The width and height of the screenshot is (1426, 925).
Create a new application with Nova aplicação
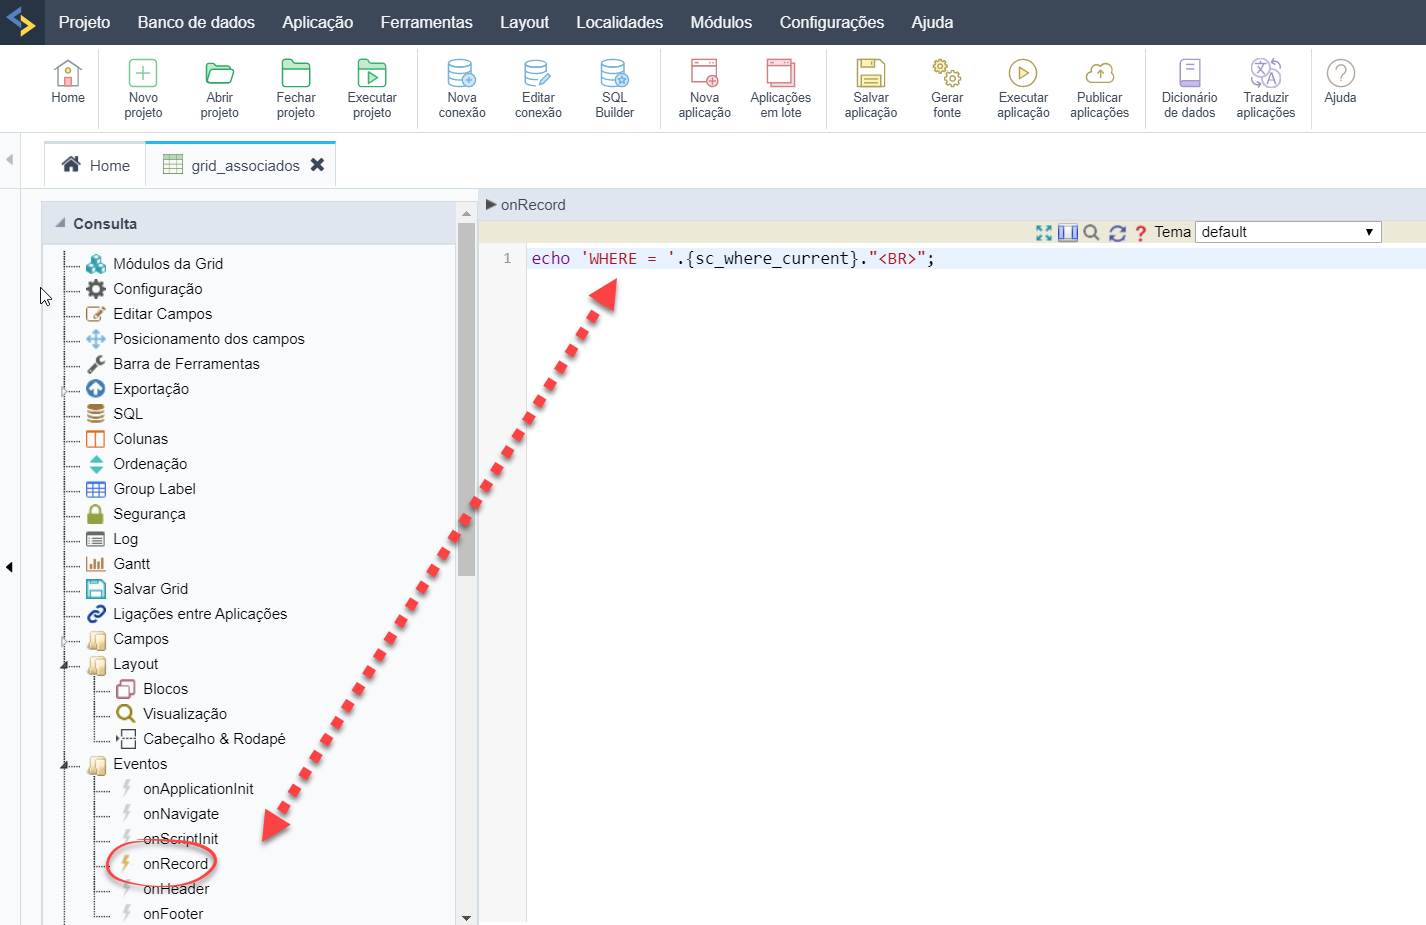(x=704, y=89)
